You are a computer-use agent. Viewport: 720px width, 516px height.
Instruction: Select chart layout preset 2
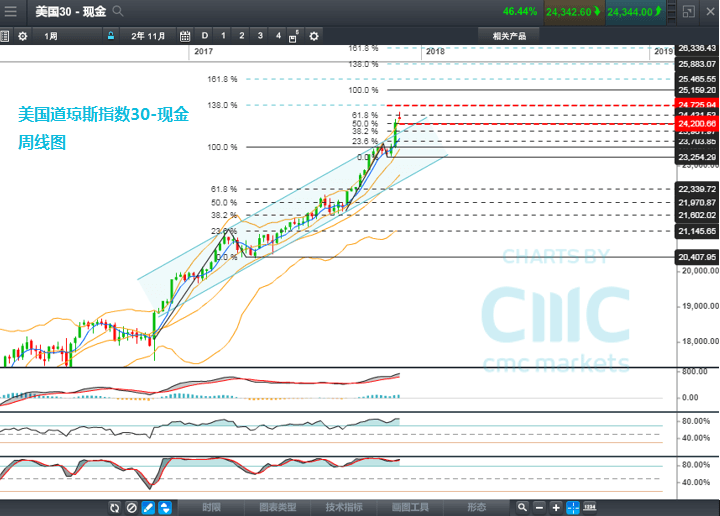tap(242, 36)
